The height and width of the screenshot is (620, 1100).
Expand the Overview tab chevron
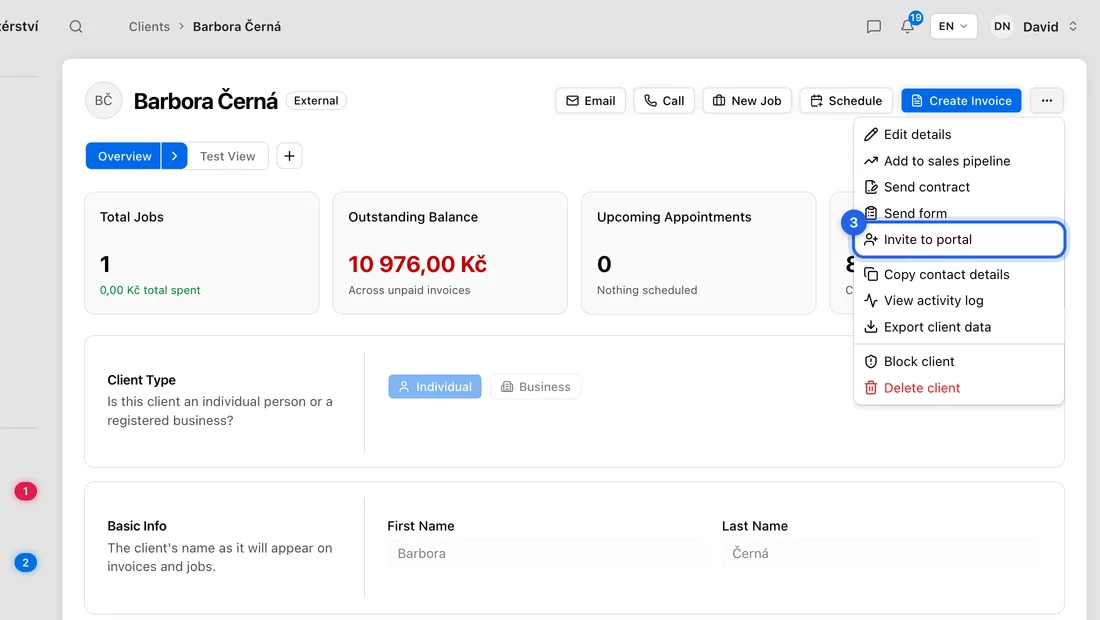[175, 156]
